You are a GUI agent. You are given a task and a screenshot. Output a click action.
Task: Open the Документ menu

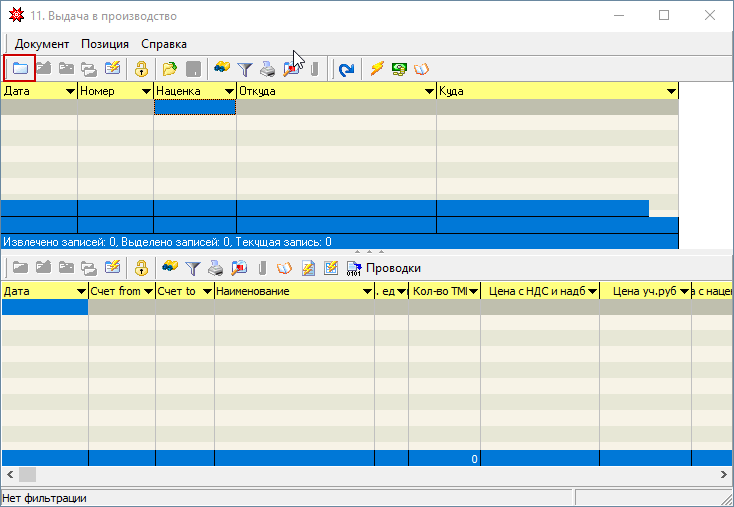pyautogui.click(x=42, y=44)
